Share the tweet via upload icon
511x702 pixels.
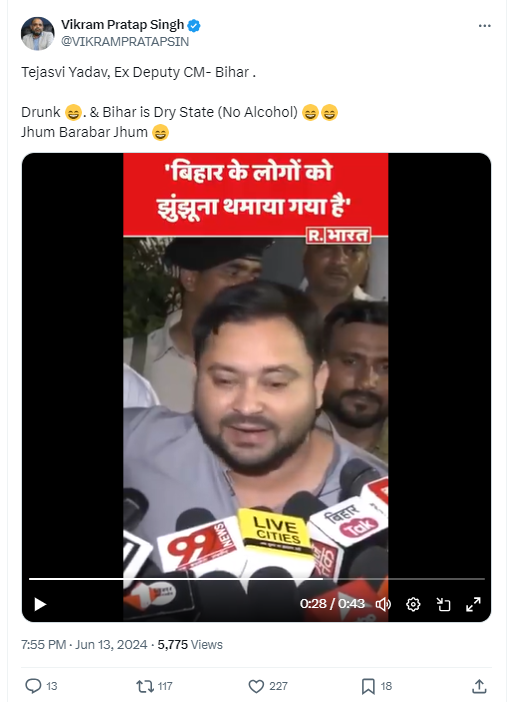[x=479, y=685]
